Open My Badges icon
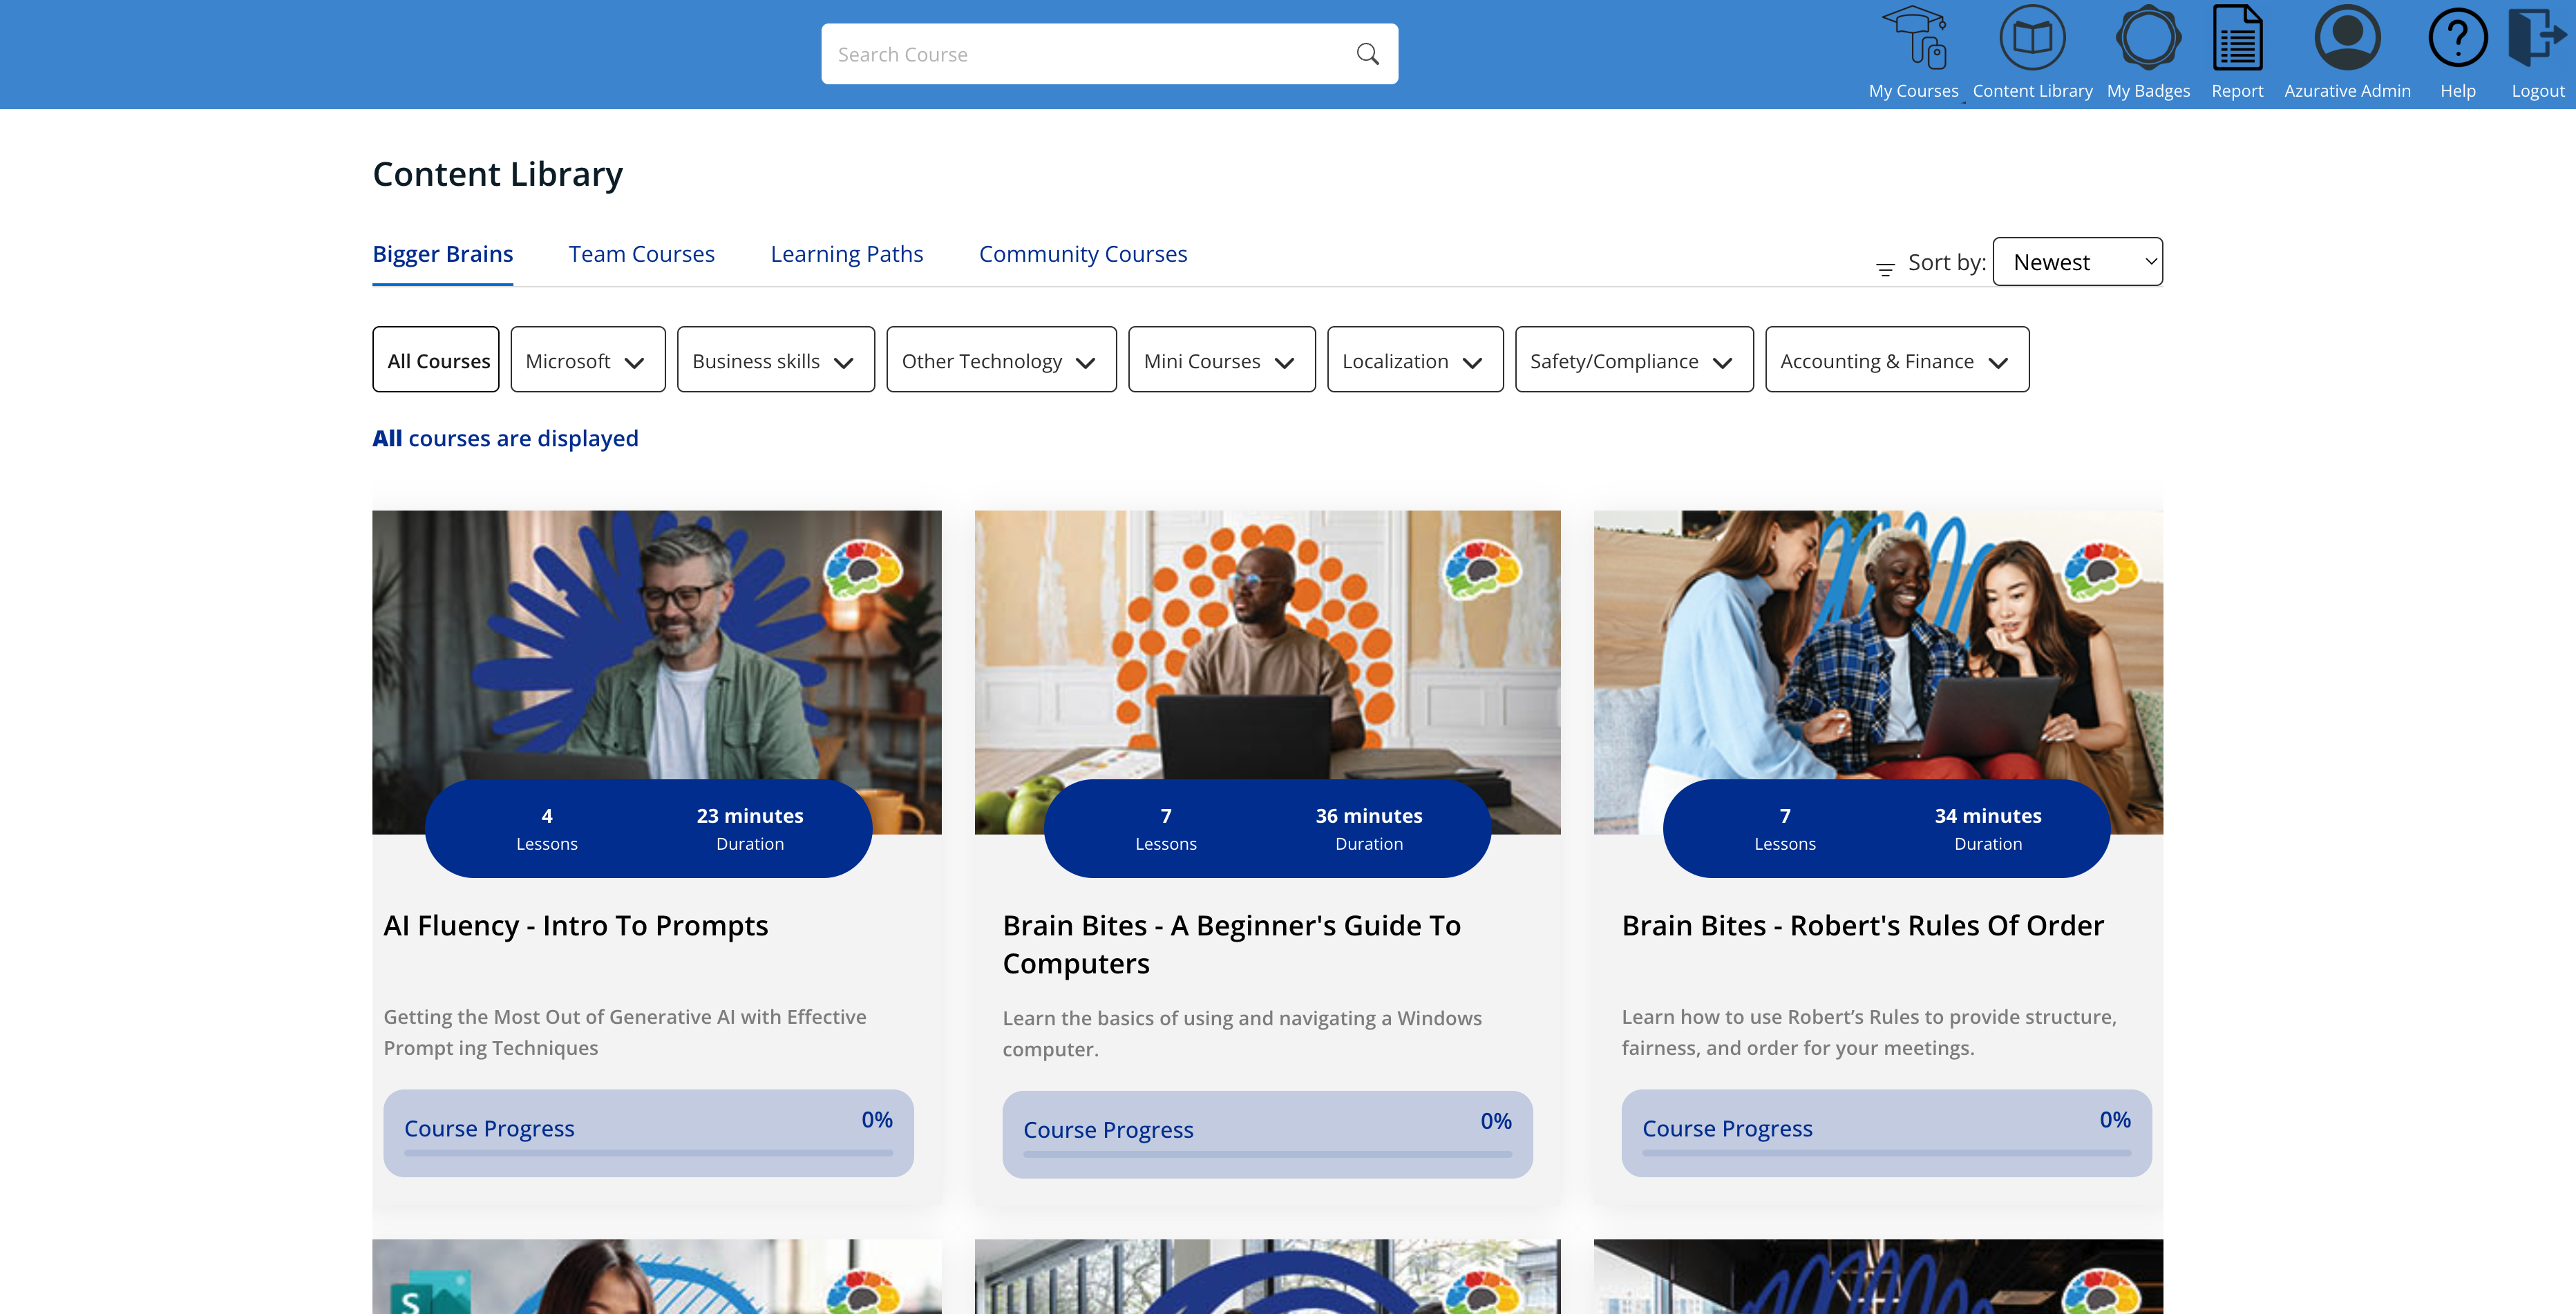Screen dimensions: 2576x1314 coord(2148,38)
